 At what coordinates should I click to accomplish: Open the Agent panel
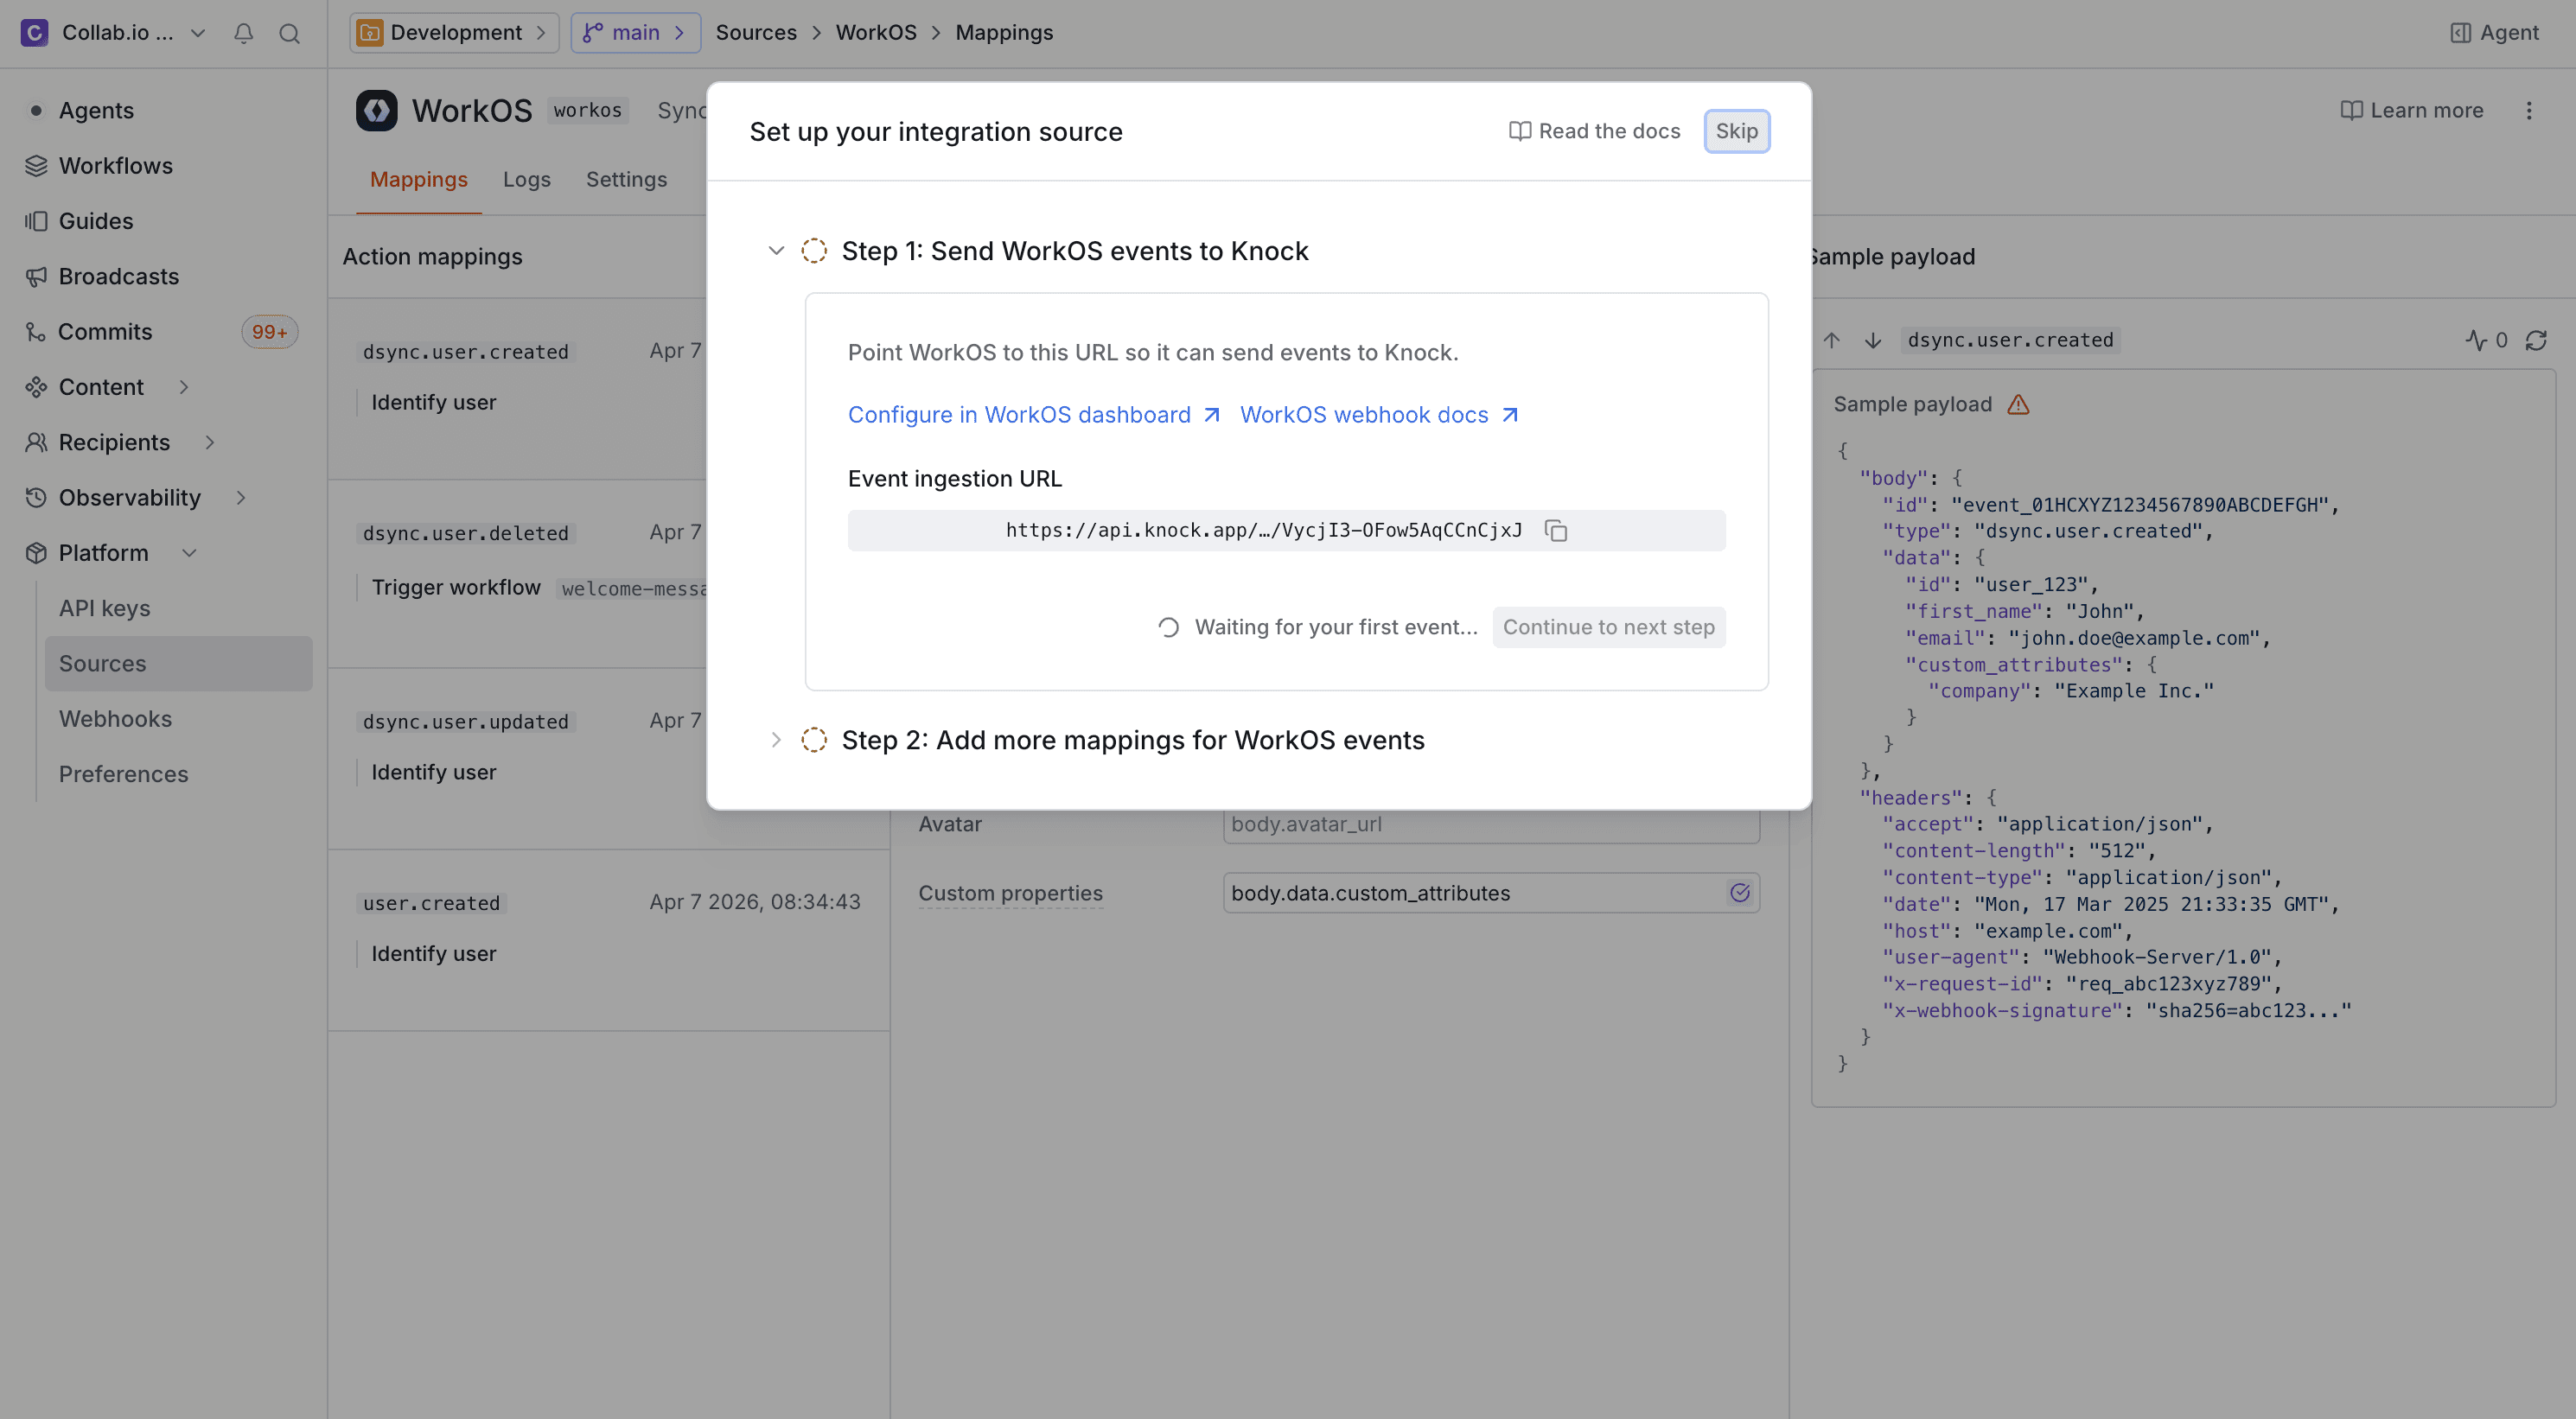(x=2494, y=33)
